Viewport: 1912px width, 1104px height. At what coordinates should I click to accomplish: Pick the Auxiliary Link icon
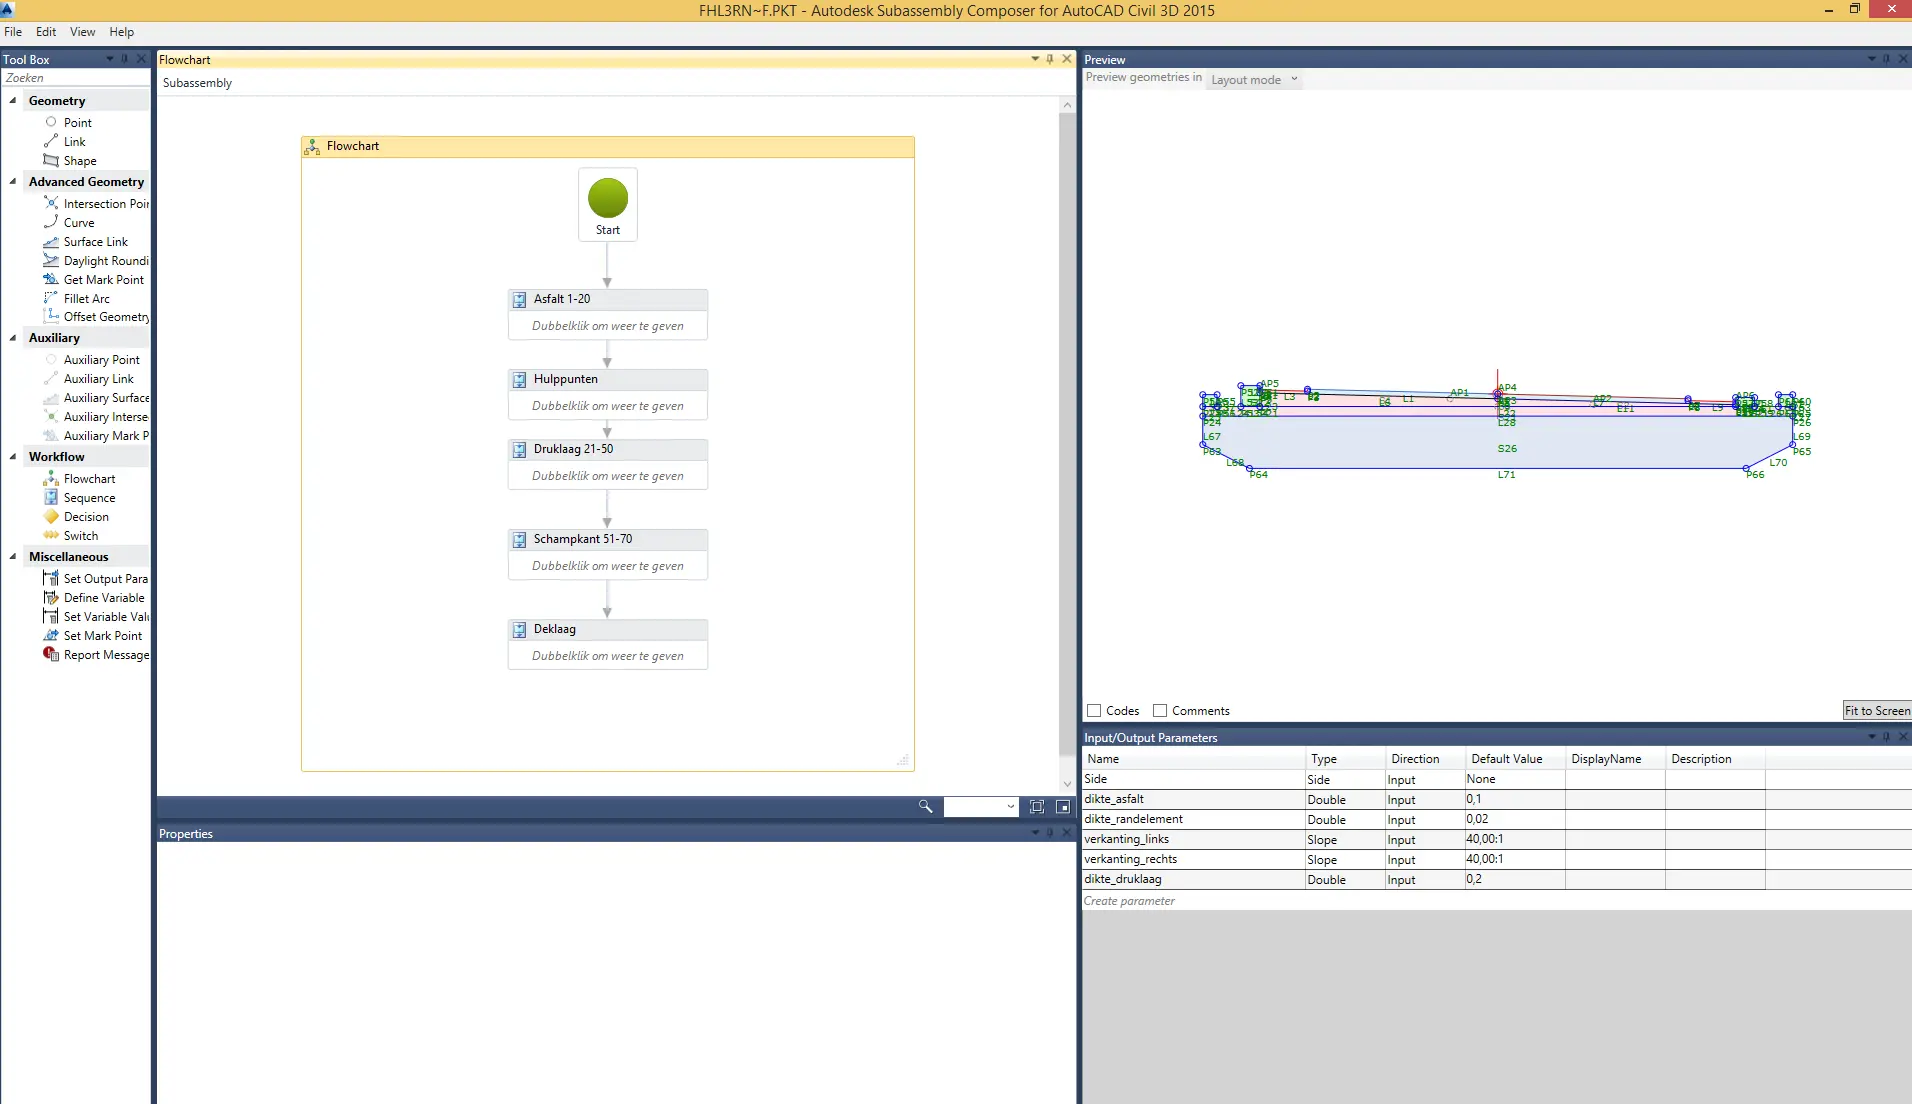point(51,378)
